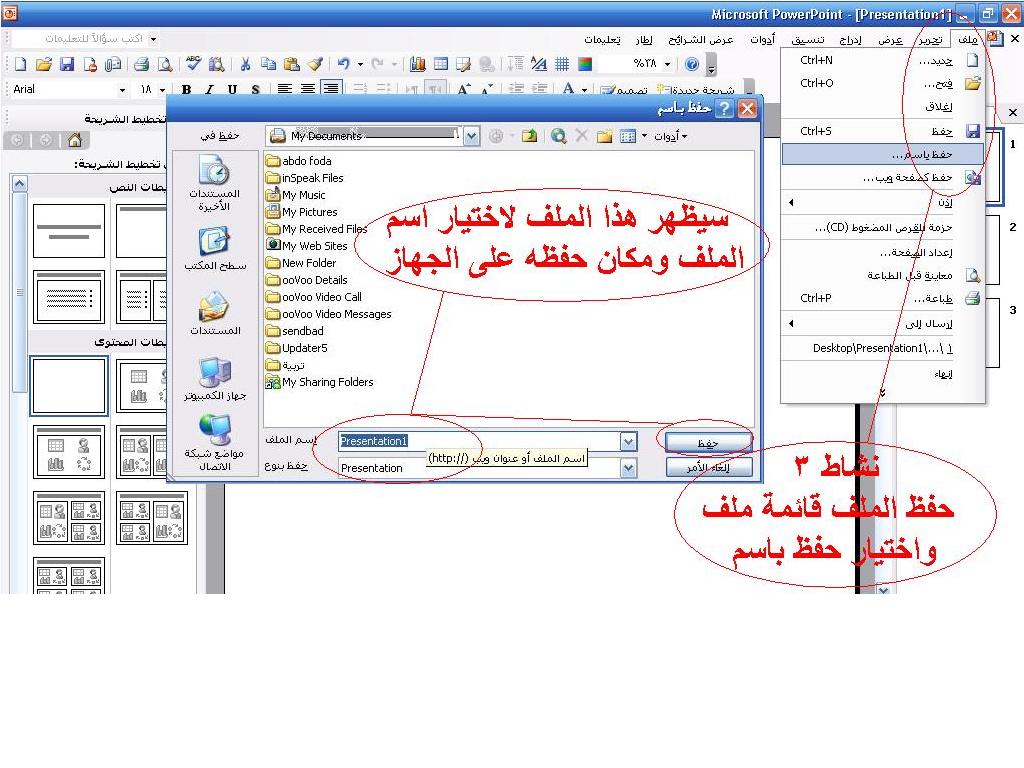
Task: Open سطح المكتب (Desktop) place in the dialog
Action: [215, 249]
